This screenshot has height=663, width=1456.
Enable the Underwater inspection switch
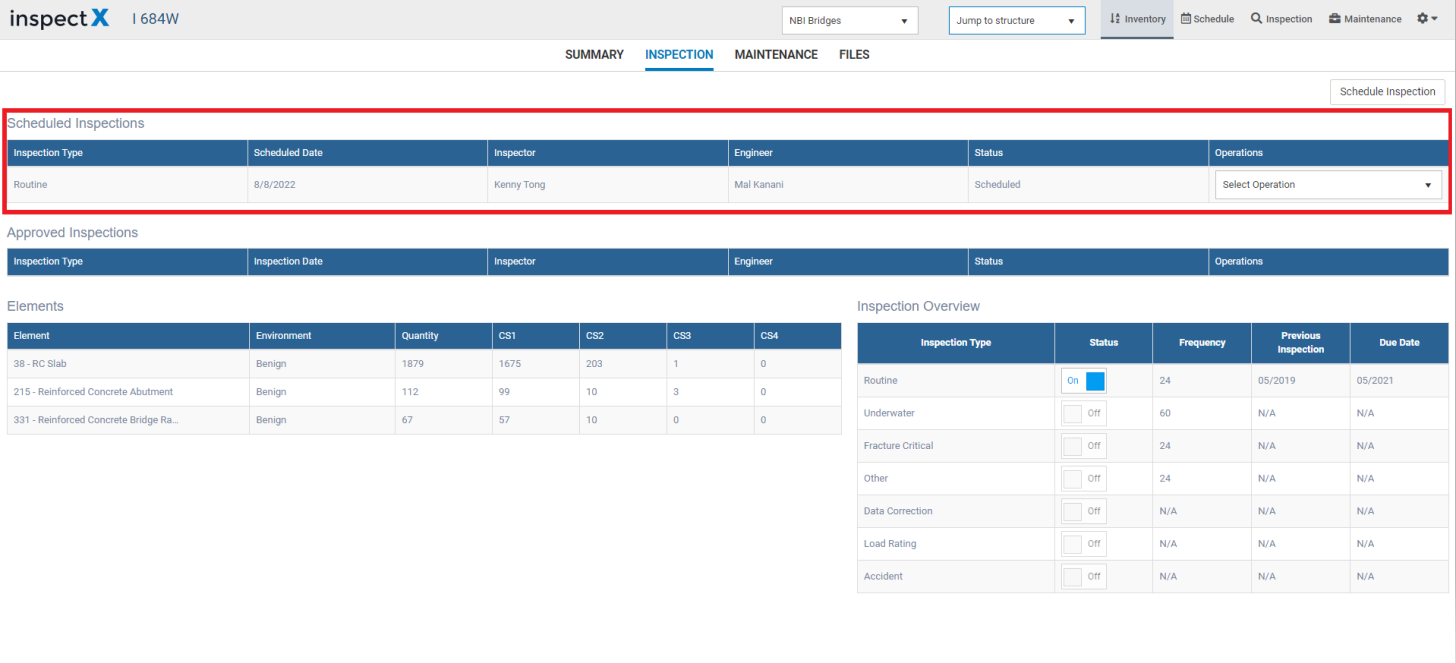pyautogui.click(x=1084, y=413)
